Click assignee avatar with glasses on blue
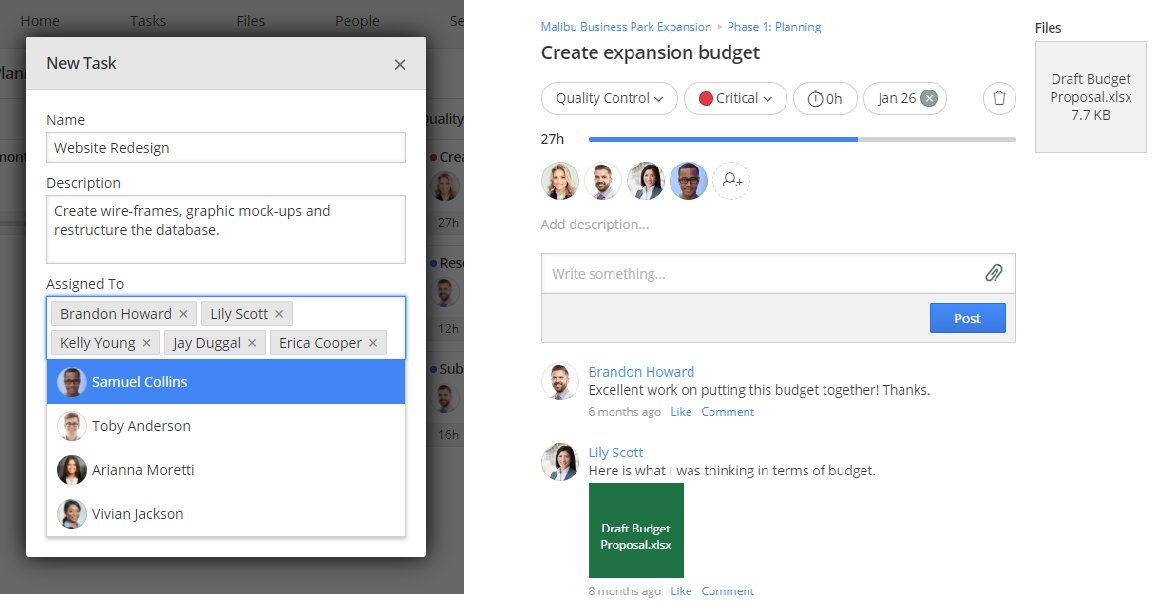Image resolution: width=1156 pixels, height=601 pixels. (689, 181)
